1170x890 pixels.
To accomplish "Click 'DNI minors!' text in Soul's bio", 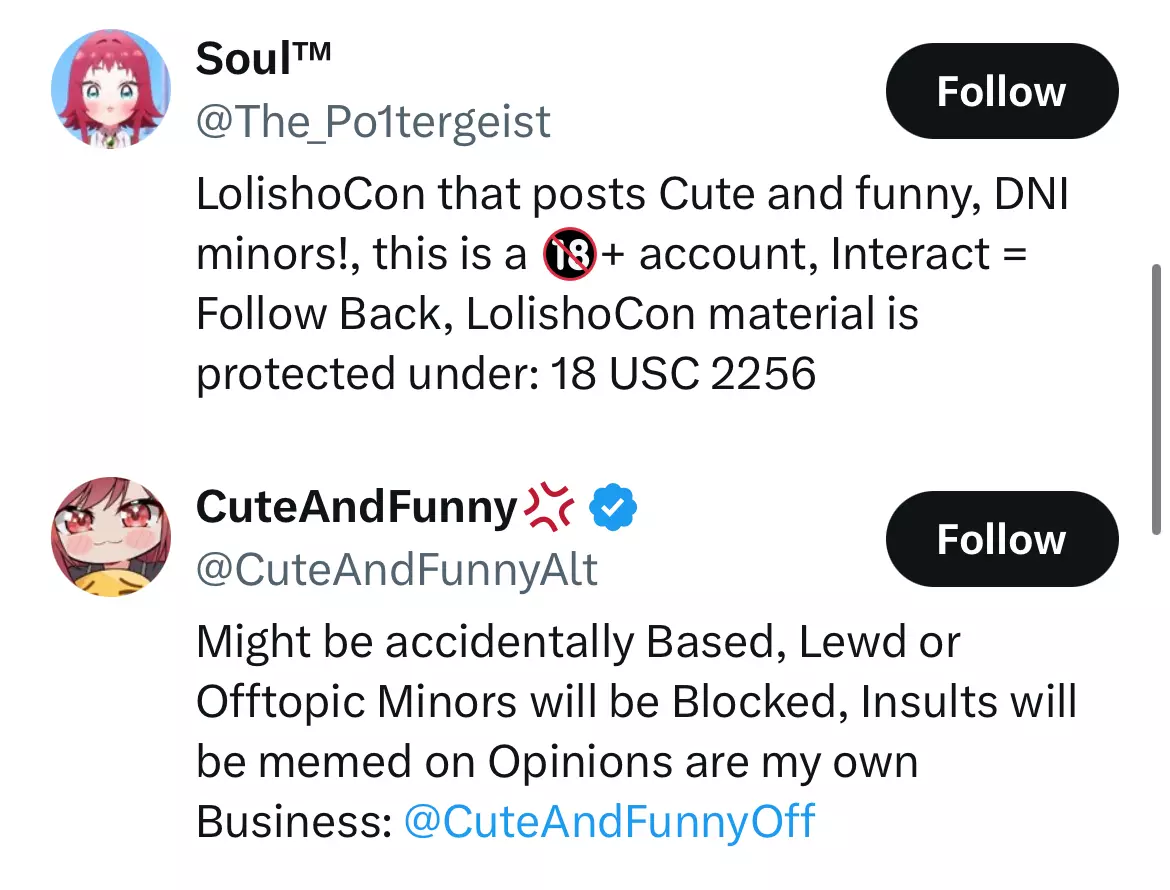I will coord(633,224).
